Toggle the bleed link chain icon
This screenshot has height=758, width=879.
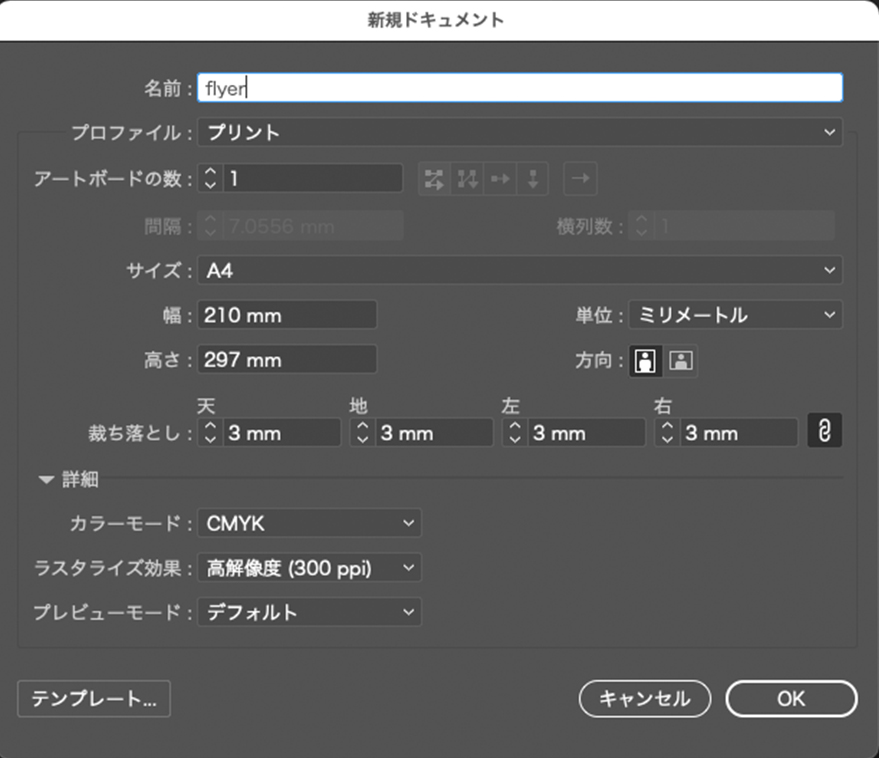pos(825,431)
